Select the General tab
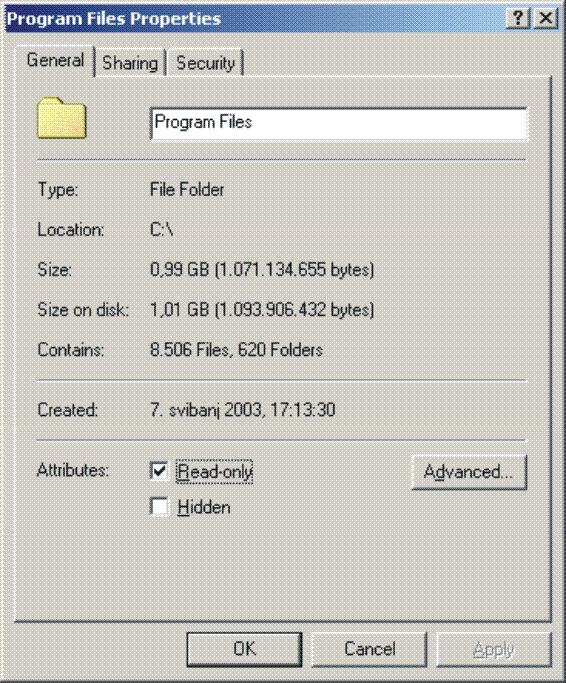Viewport: 566px width, 683px height. pos(55,61)
